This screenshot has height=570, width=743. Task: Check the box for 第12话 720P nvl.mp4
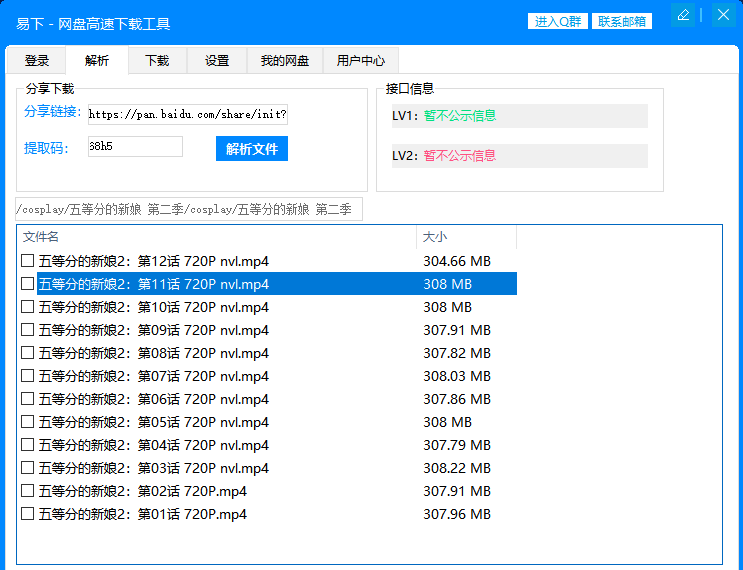27,261
